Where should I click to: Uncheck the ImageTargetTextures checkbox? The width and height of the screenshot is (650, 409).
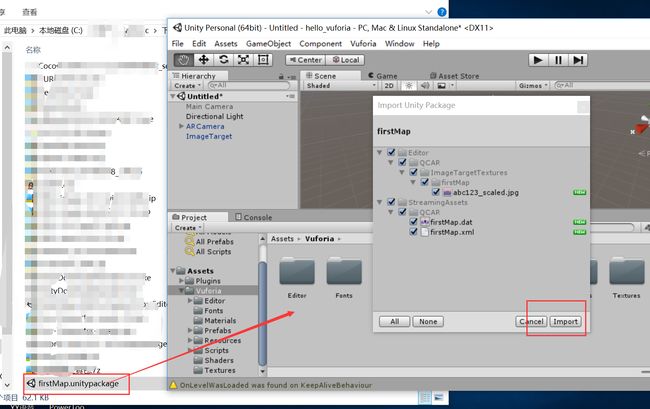(413, 172)
